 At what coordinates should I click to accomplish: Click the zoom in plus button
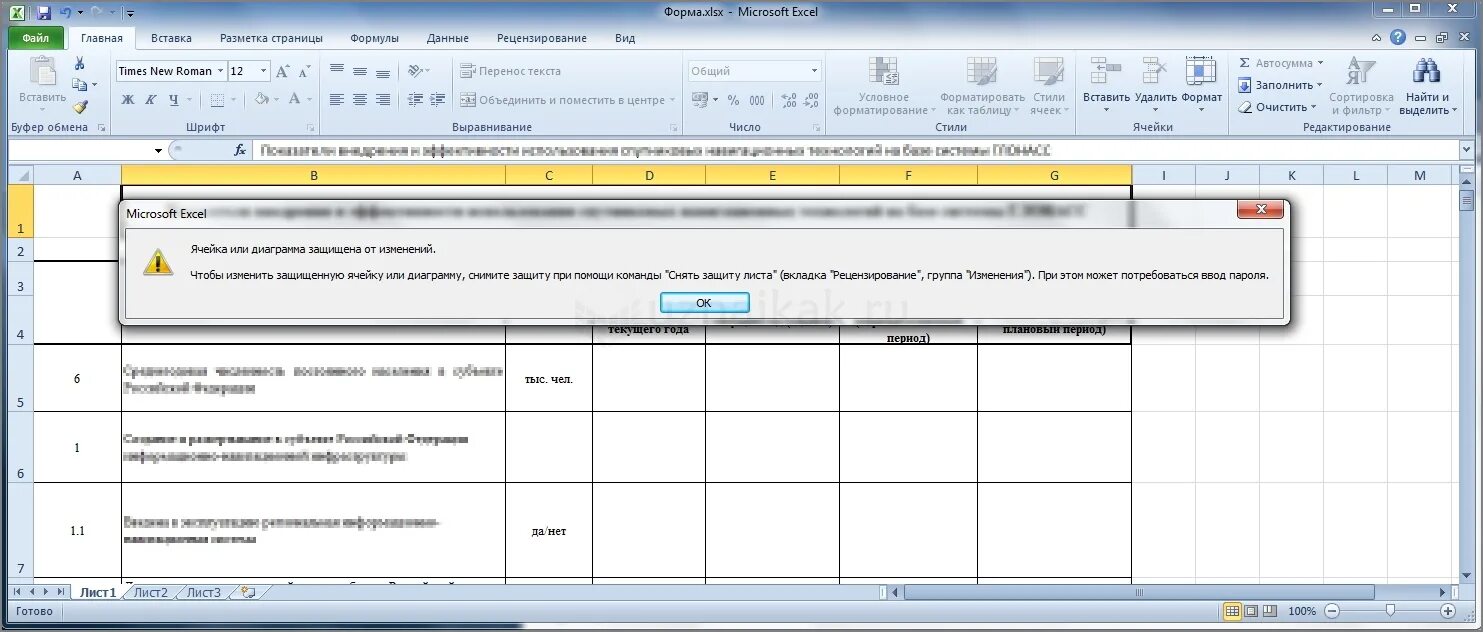[1447, 610]
